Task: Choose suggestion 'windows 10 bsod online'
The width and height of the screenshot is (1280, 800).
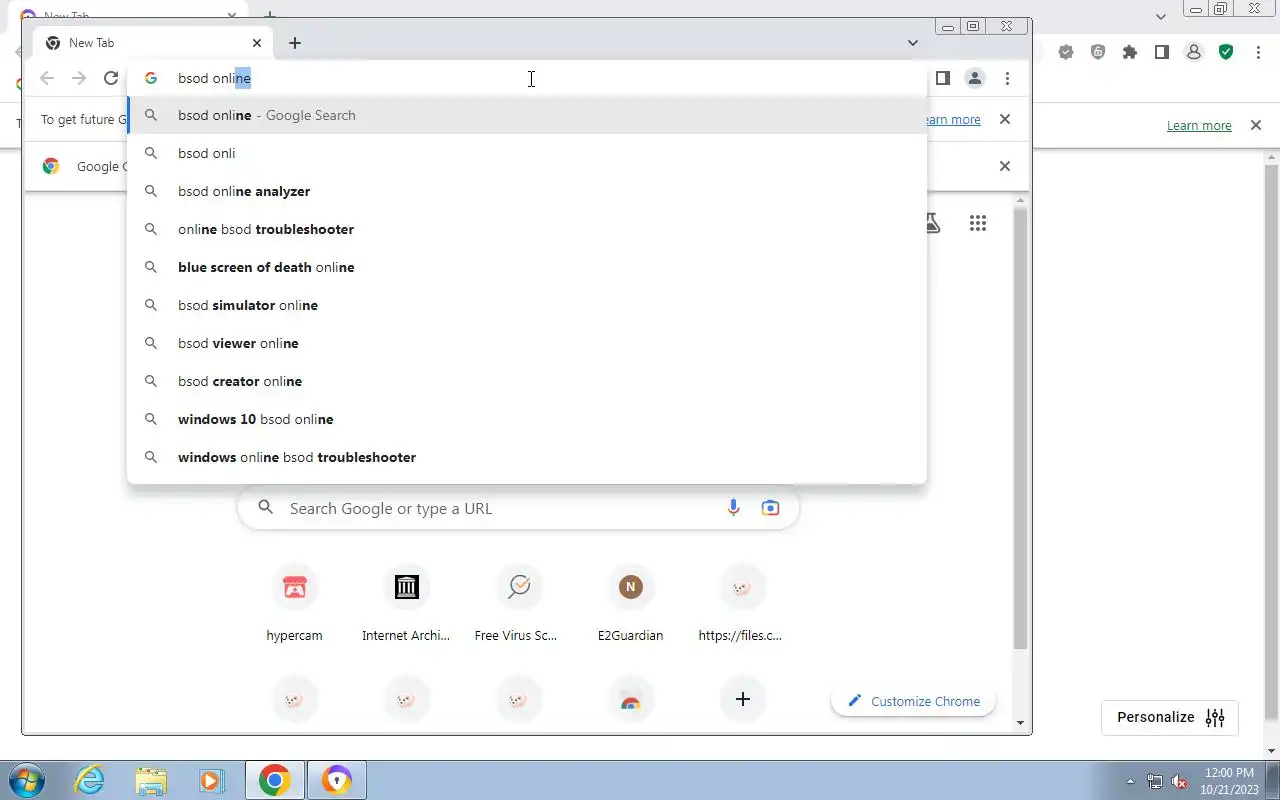Action: click(527, 419)
